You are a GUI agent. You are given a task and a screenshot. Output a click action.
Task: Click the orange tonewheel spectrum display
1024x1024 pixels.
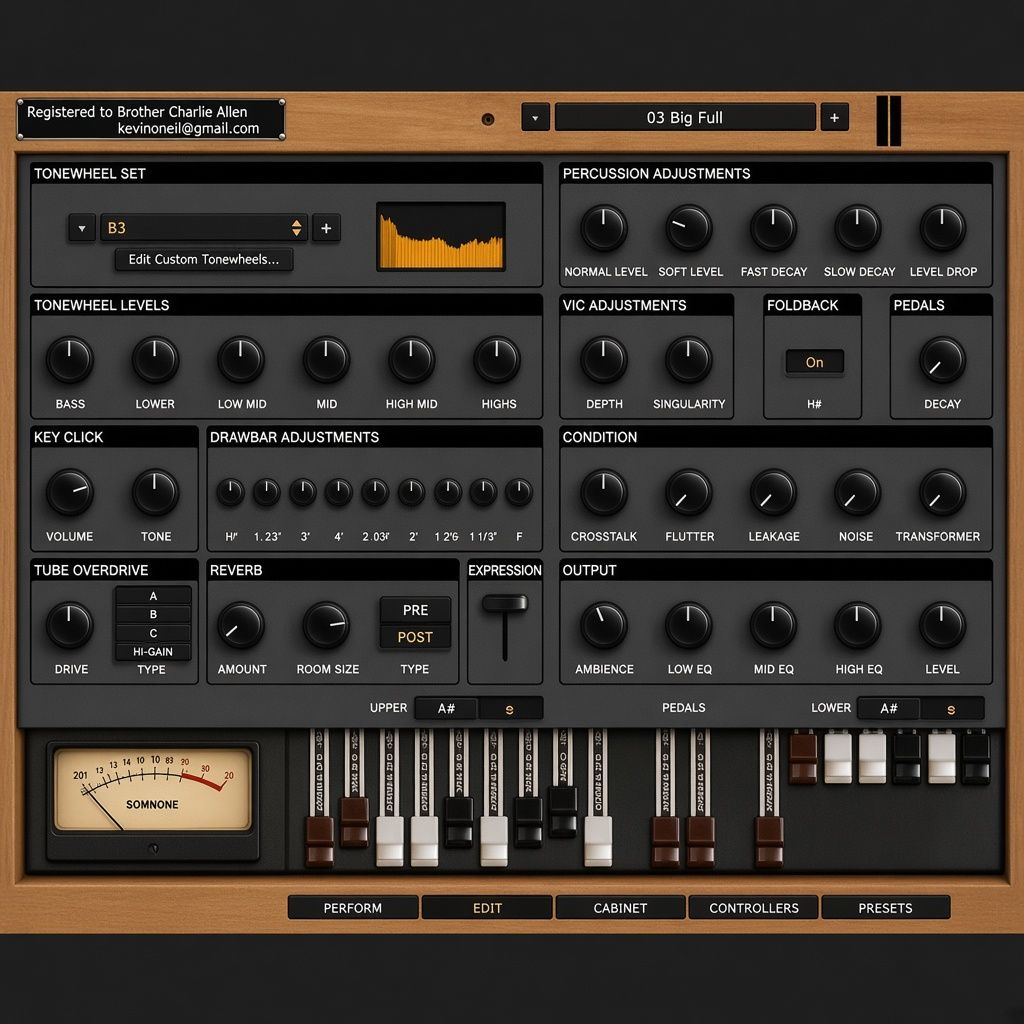[x=441, y=236]
